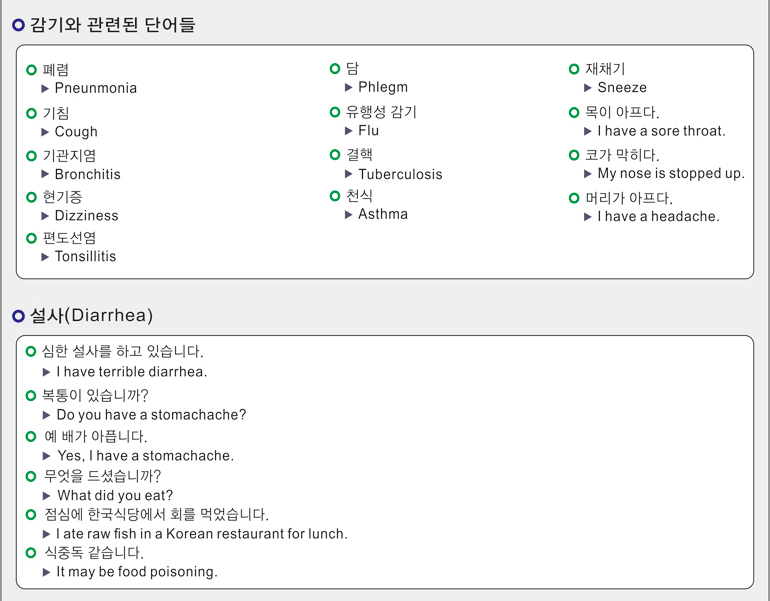Click the green bullet beside 담
The height and width of the screenshot is (601, 770).
[335, 68]
